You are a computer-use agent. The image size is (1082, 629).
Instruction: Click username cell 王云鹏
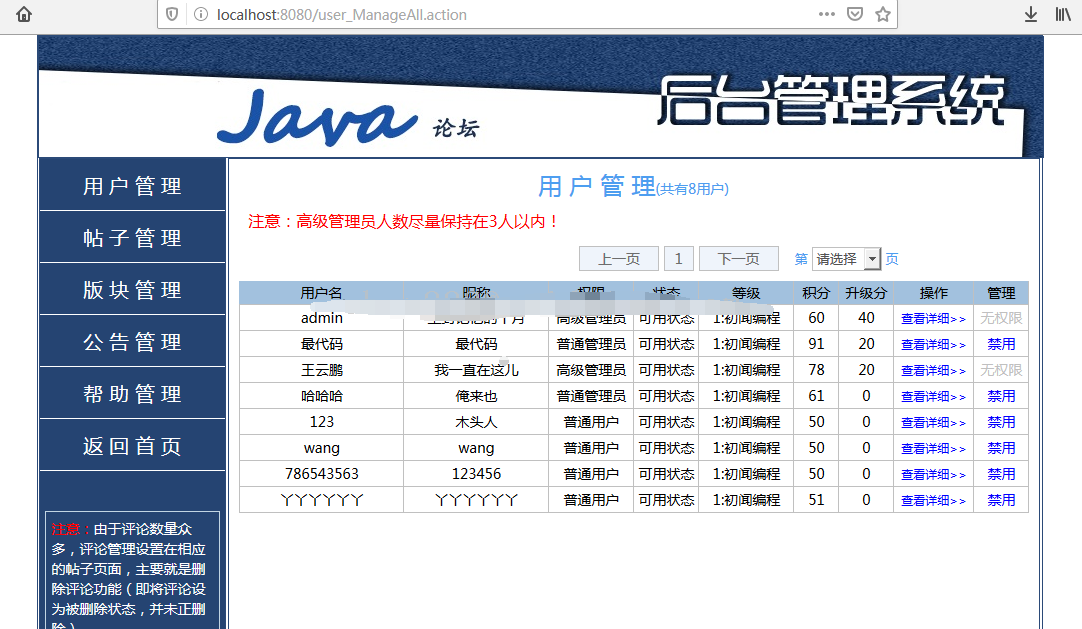pyautogui.click(x=322, y=370)
